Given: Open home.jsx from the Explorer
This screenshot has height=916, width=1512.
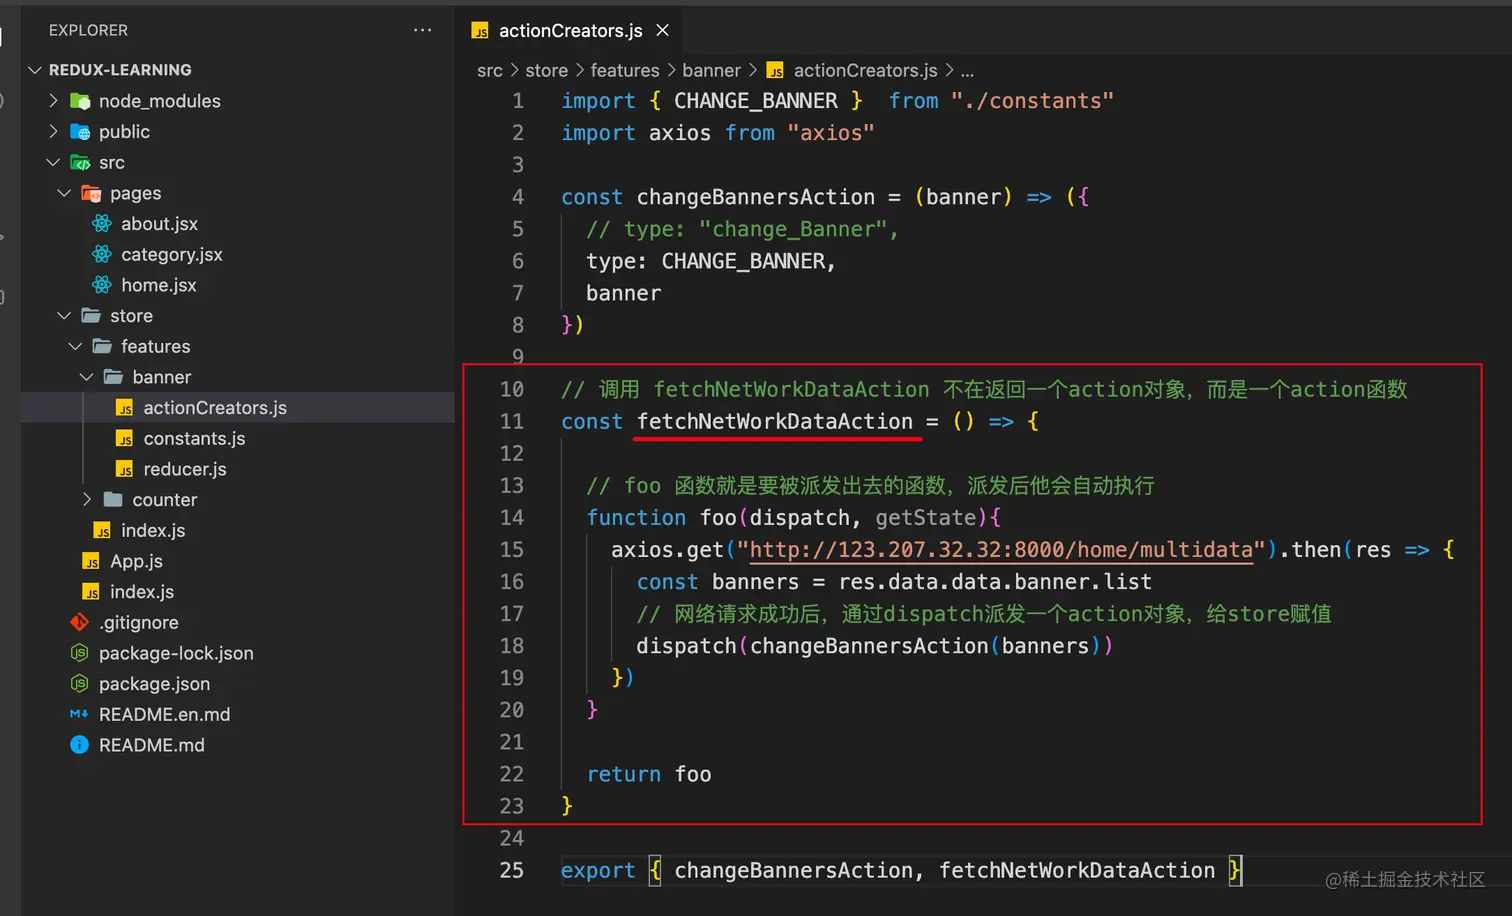Looking at the screenshot, I should 159,285.
